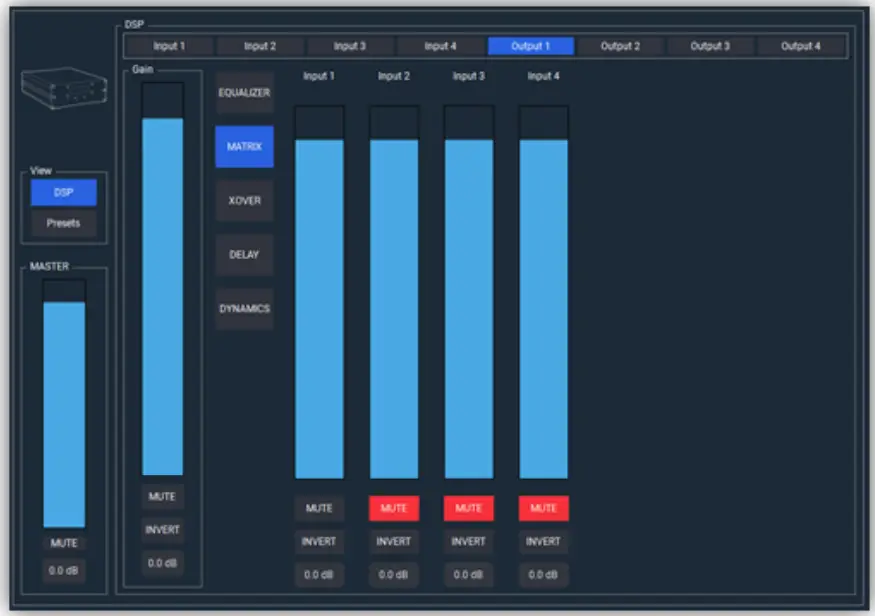The height and width of the screenshot is (616, 875).
Task: Mute Input 1 in the matrix
Action: coord(318,508)
